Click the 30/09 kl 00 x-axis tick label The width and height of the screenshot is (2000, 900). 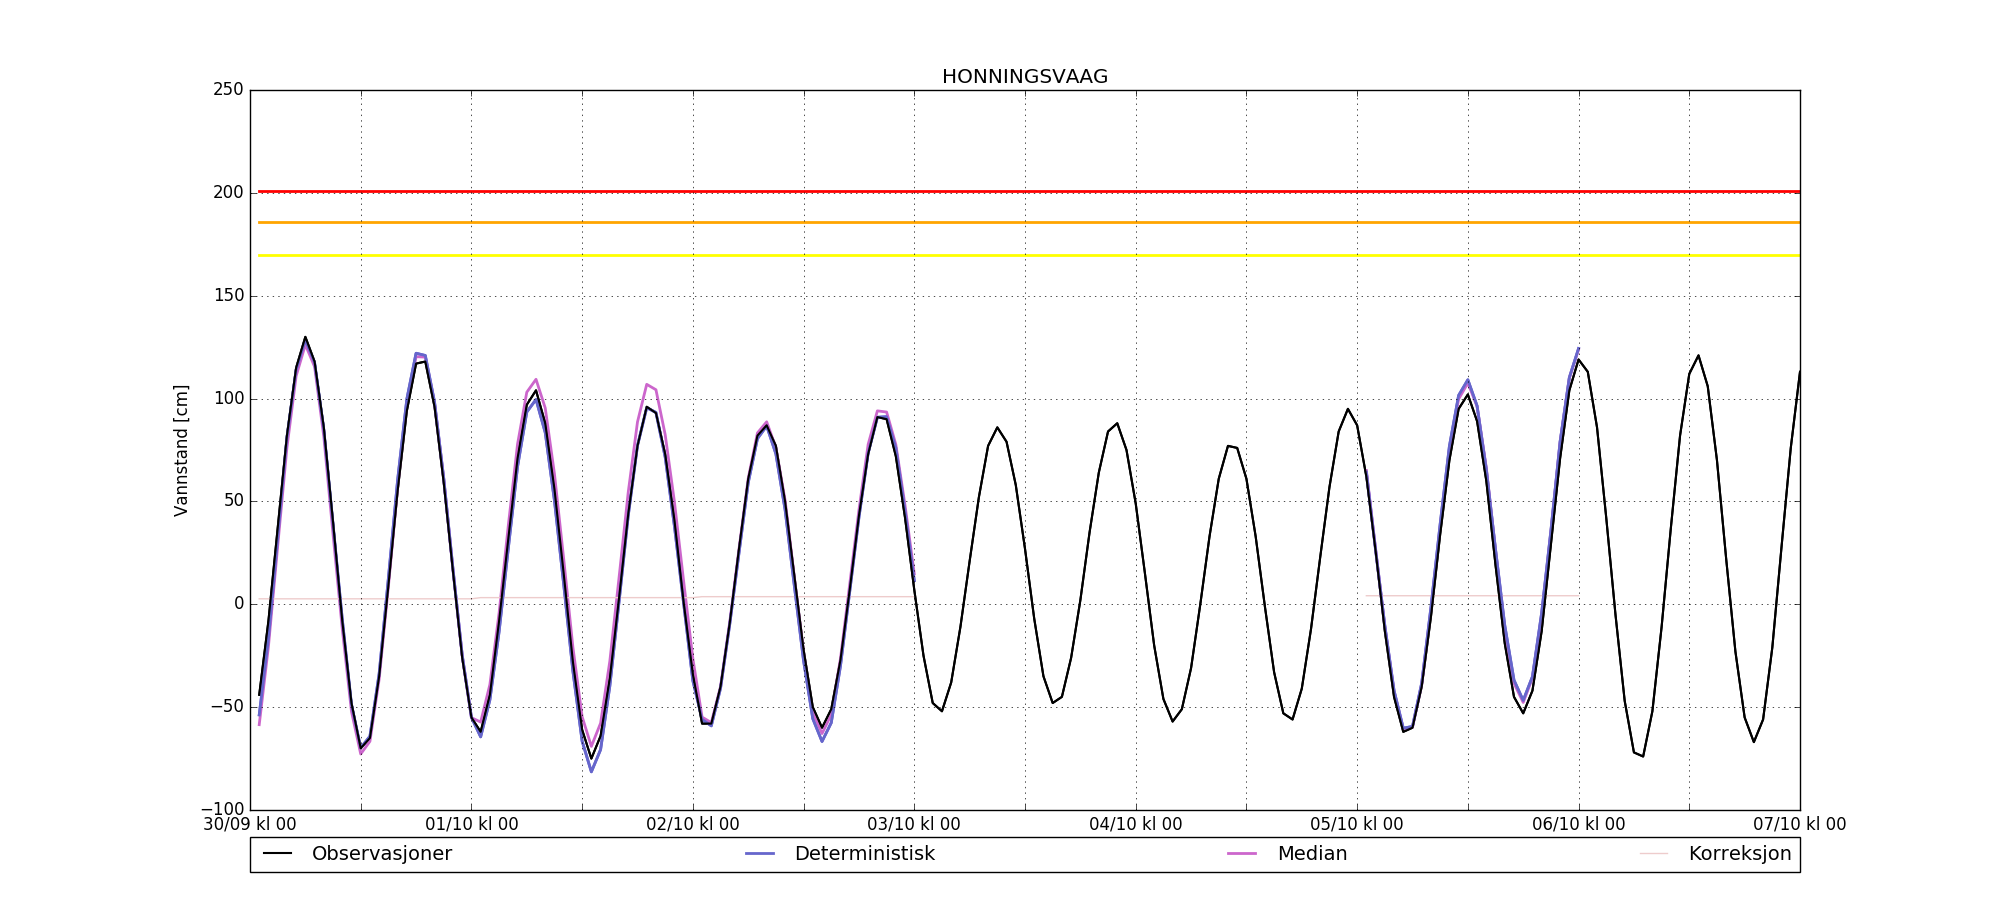click(x=250, y=825)
